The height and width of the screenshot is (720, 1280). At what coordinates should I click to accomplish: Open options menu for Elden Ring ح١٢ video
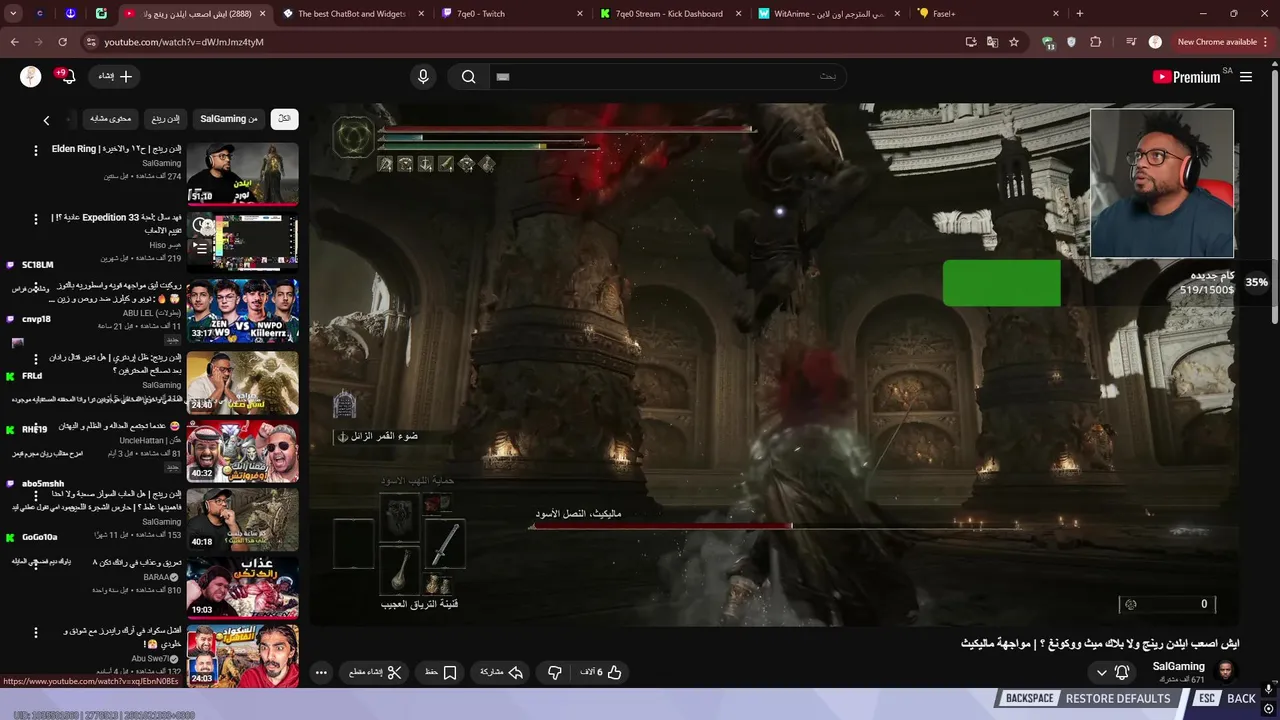click(36, 150)
